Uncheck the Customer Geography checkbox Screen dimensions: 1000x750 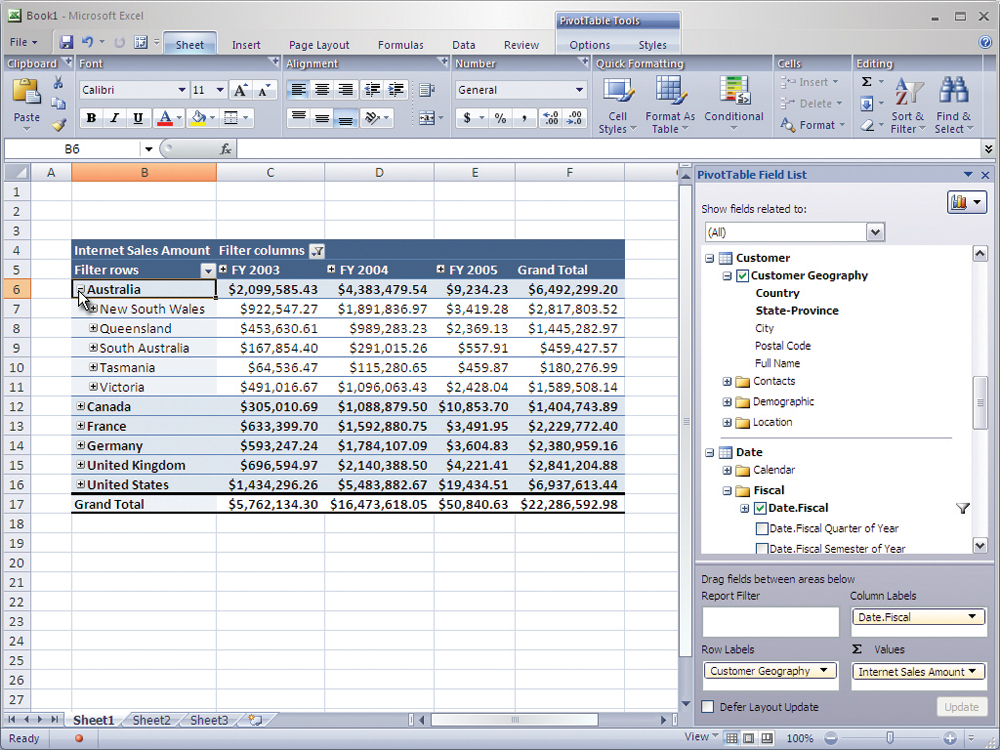(x=742, y=276)
